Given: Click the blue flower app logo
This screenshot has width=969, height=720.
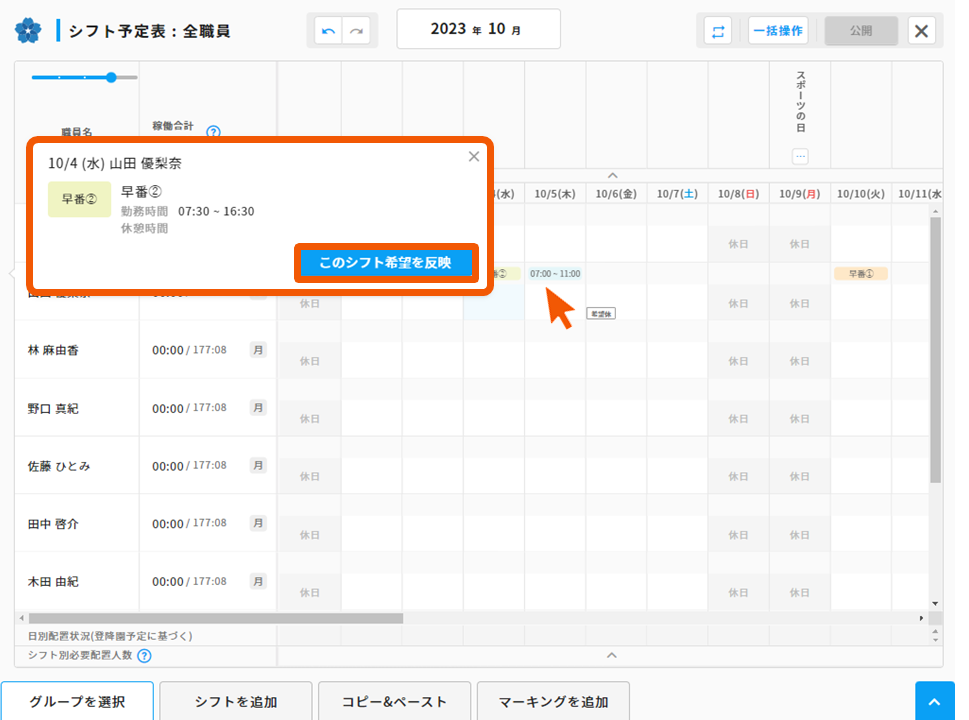Looking at the screenshot, I should point(28,31).
